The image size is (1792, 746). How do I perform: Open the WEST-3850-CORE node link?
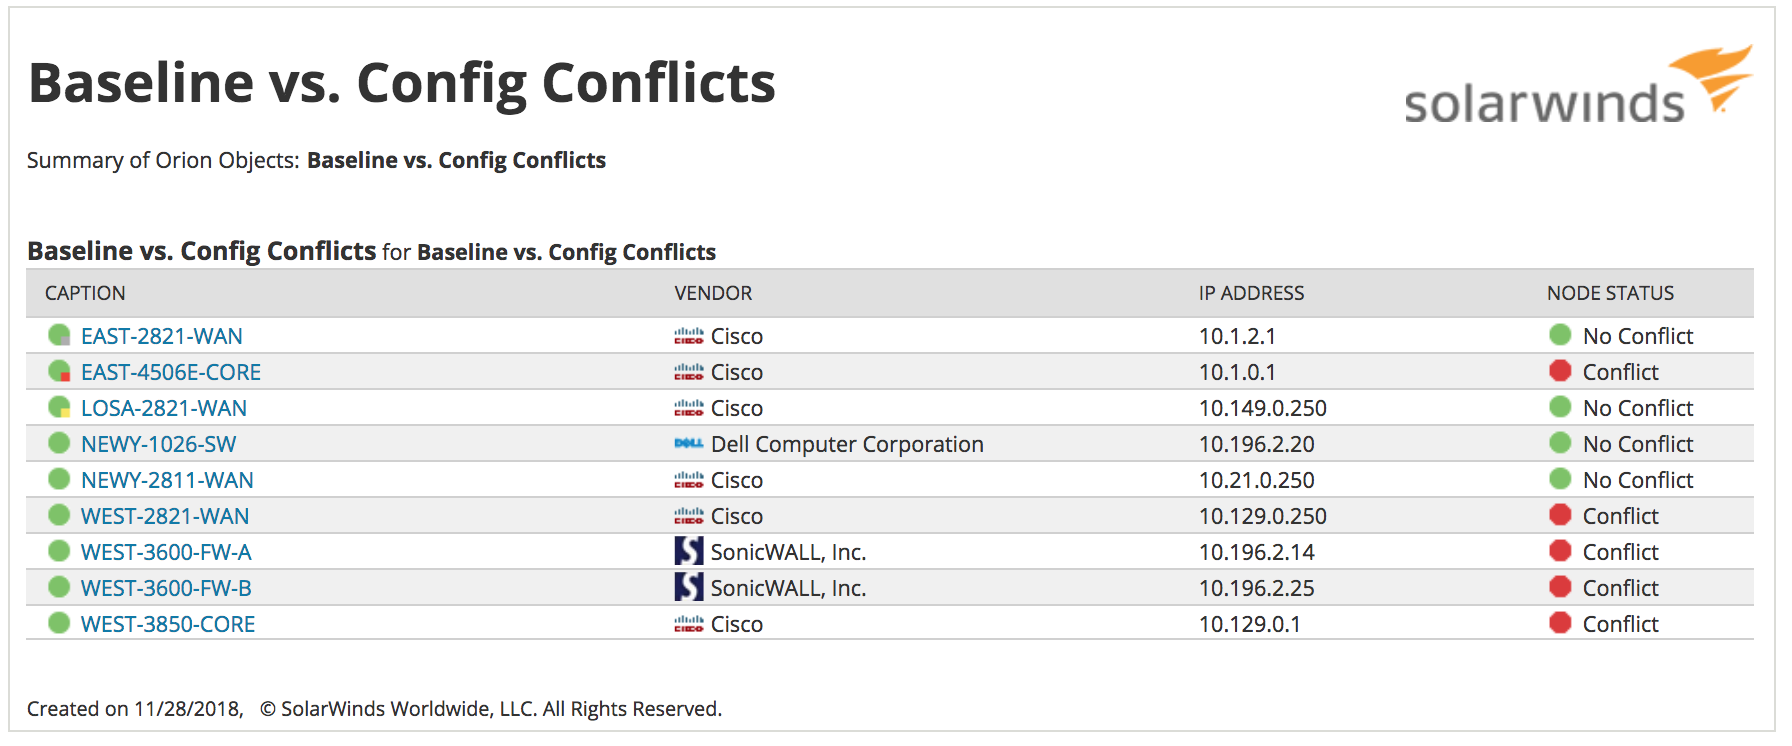168,624
